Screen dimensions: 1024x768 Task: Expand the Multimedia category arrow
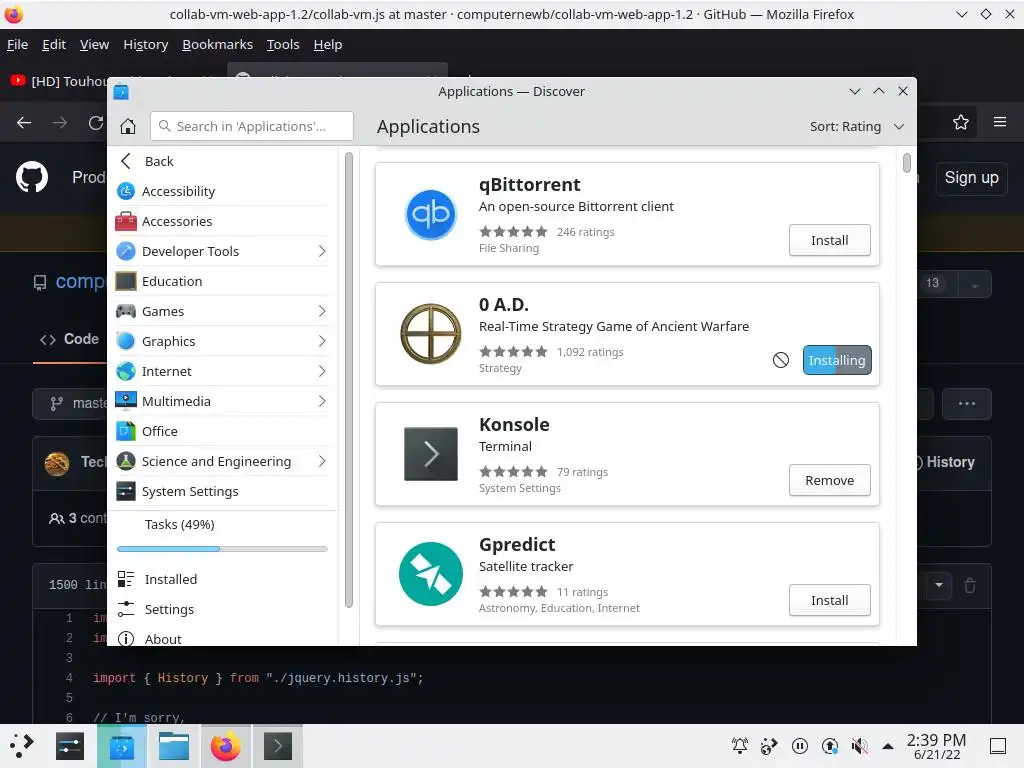click(x=322, y=401)
